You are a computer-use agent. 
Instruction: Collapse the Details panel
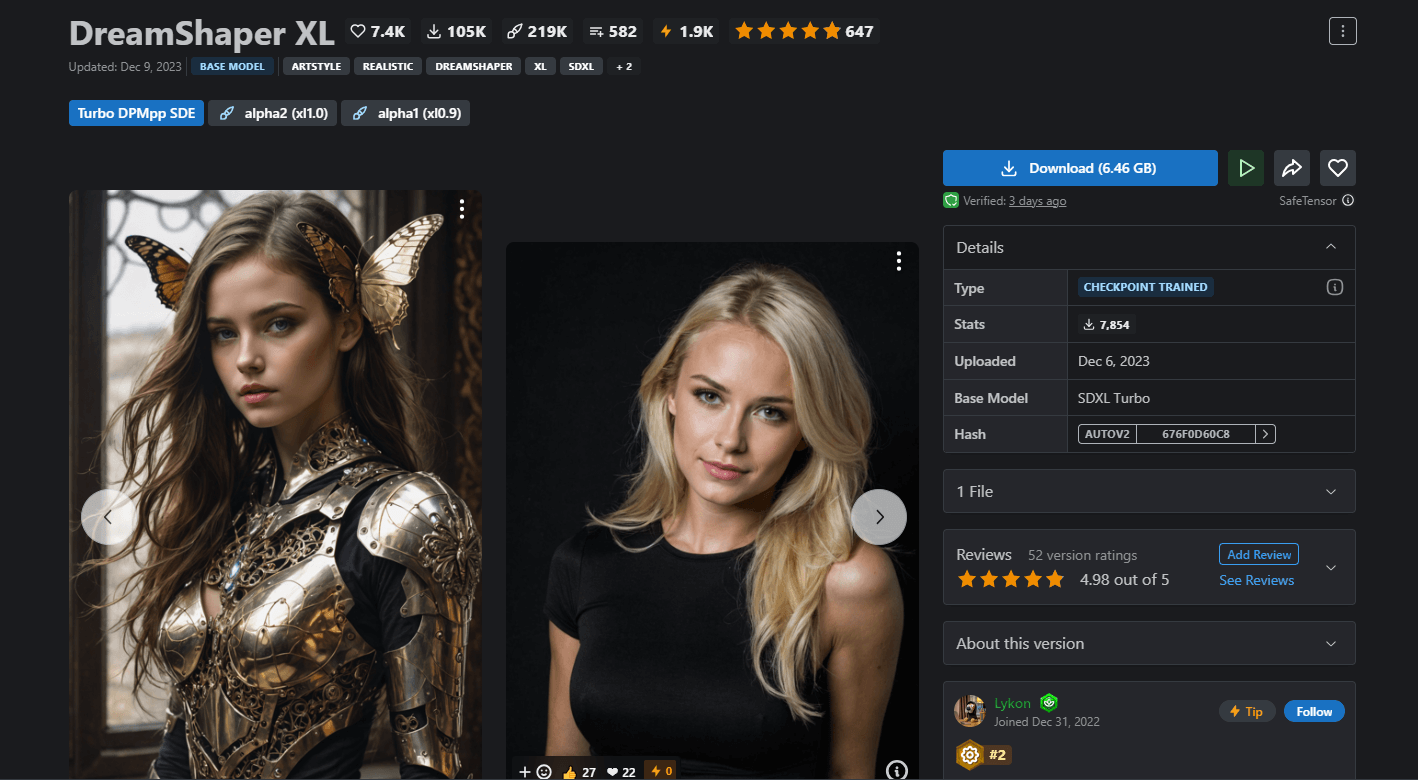point(1330,247)
